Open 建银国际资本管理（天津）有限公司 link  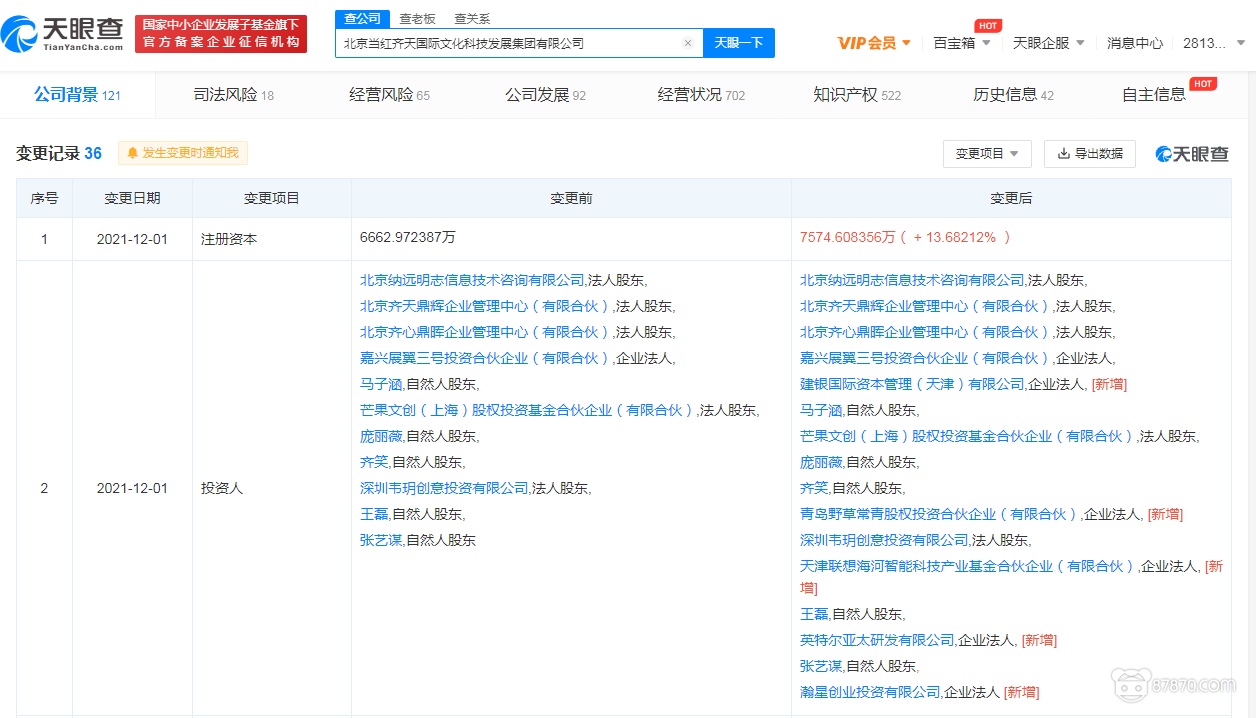[912, 384]
